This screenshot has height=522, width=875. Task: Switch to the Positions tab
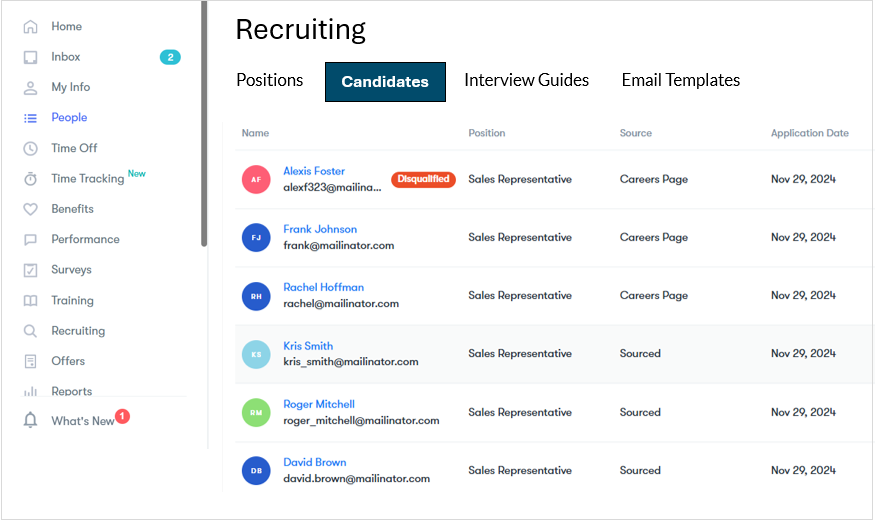[269, 80]
